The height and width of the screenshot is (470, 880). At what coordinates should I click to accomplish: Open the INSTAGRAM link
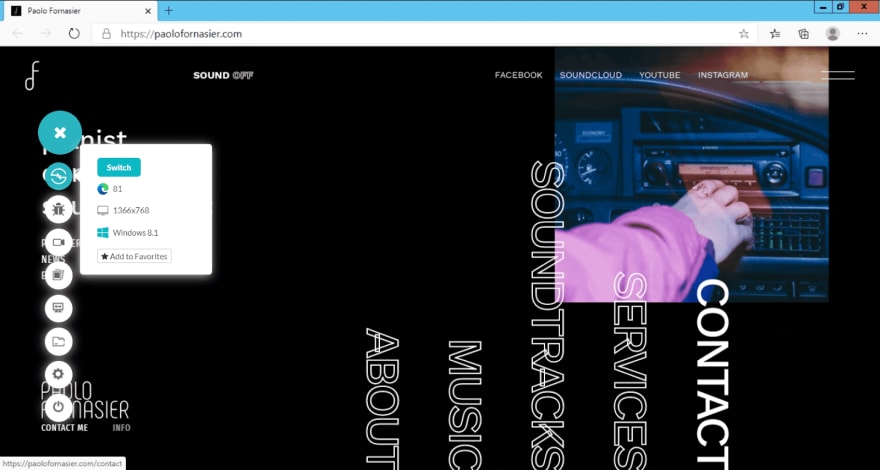723,75
